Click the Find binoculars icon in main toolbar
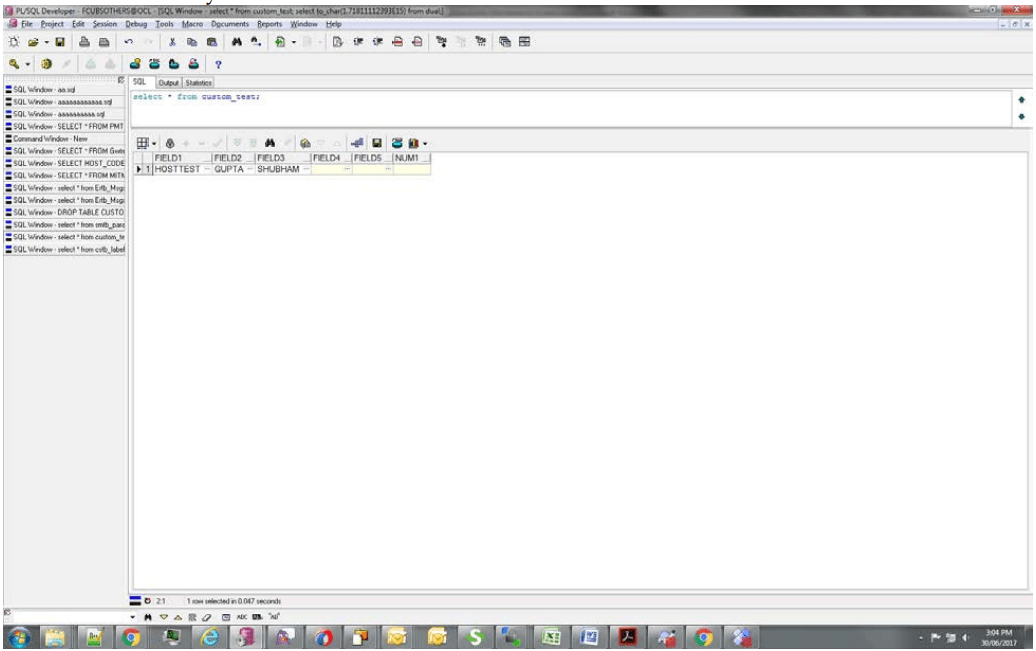 coord(237,42)
